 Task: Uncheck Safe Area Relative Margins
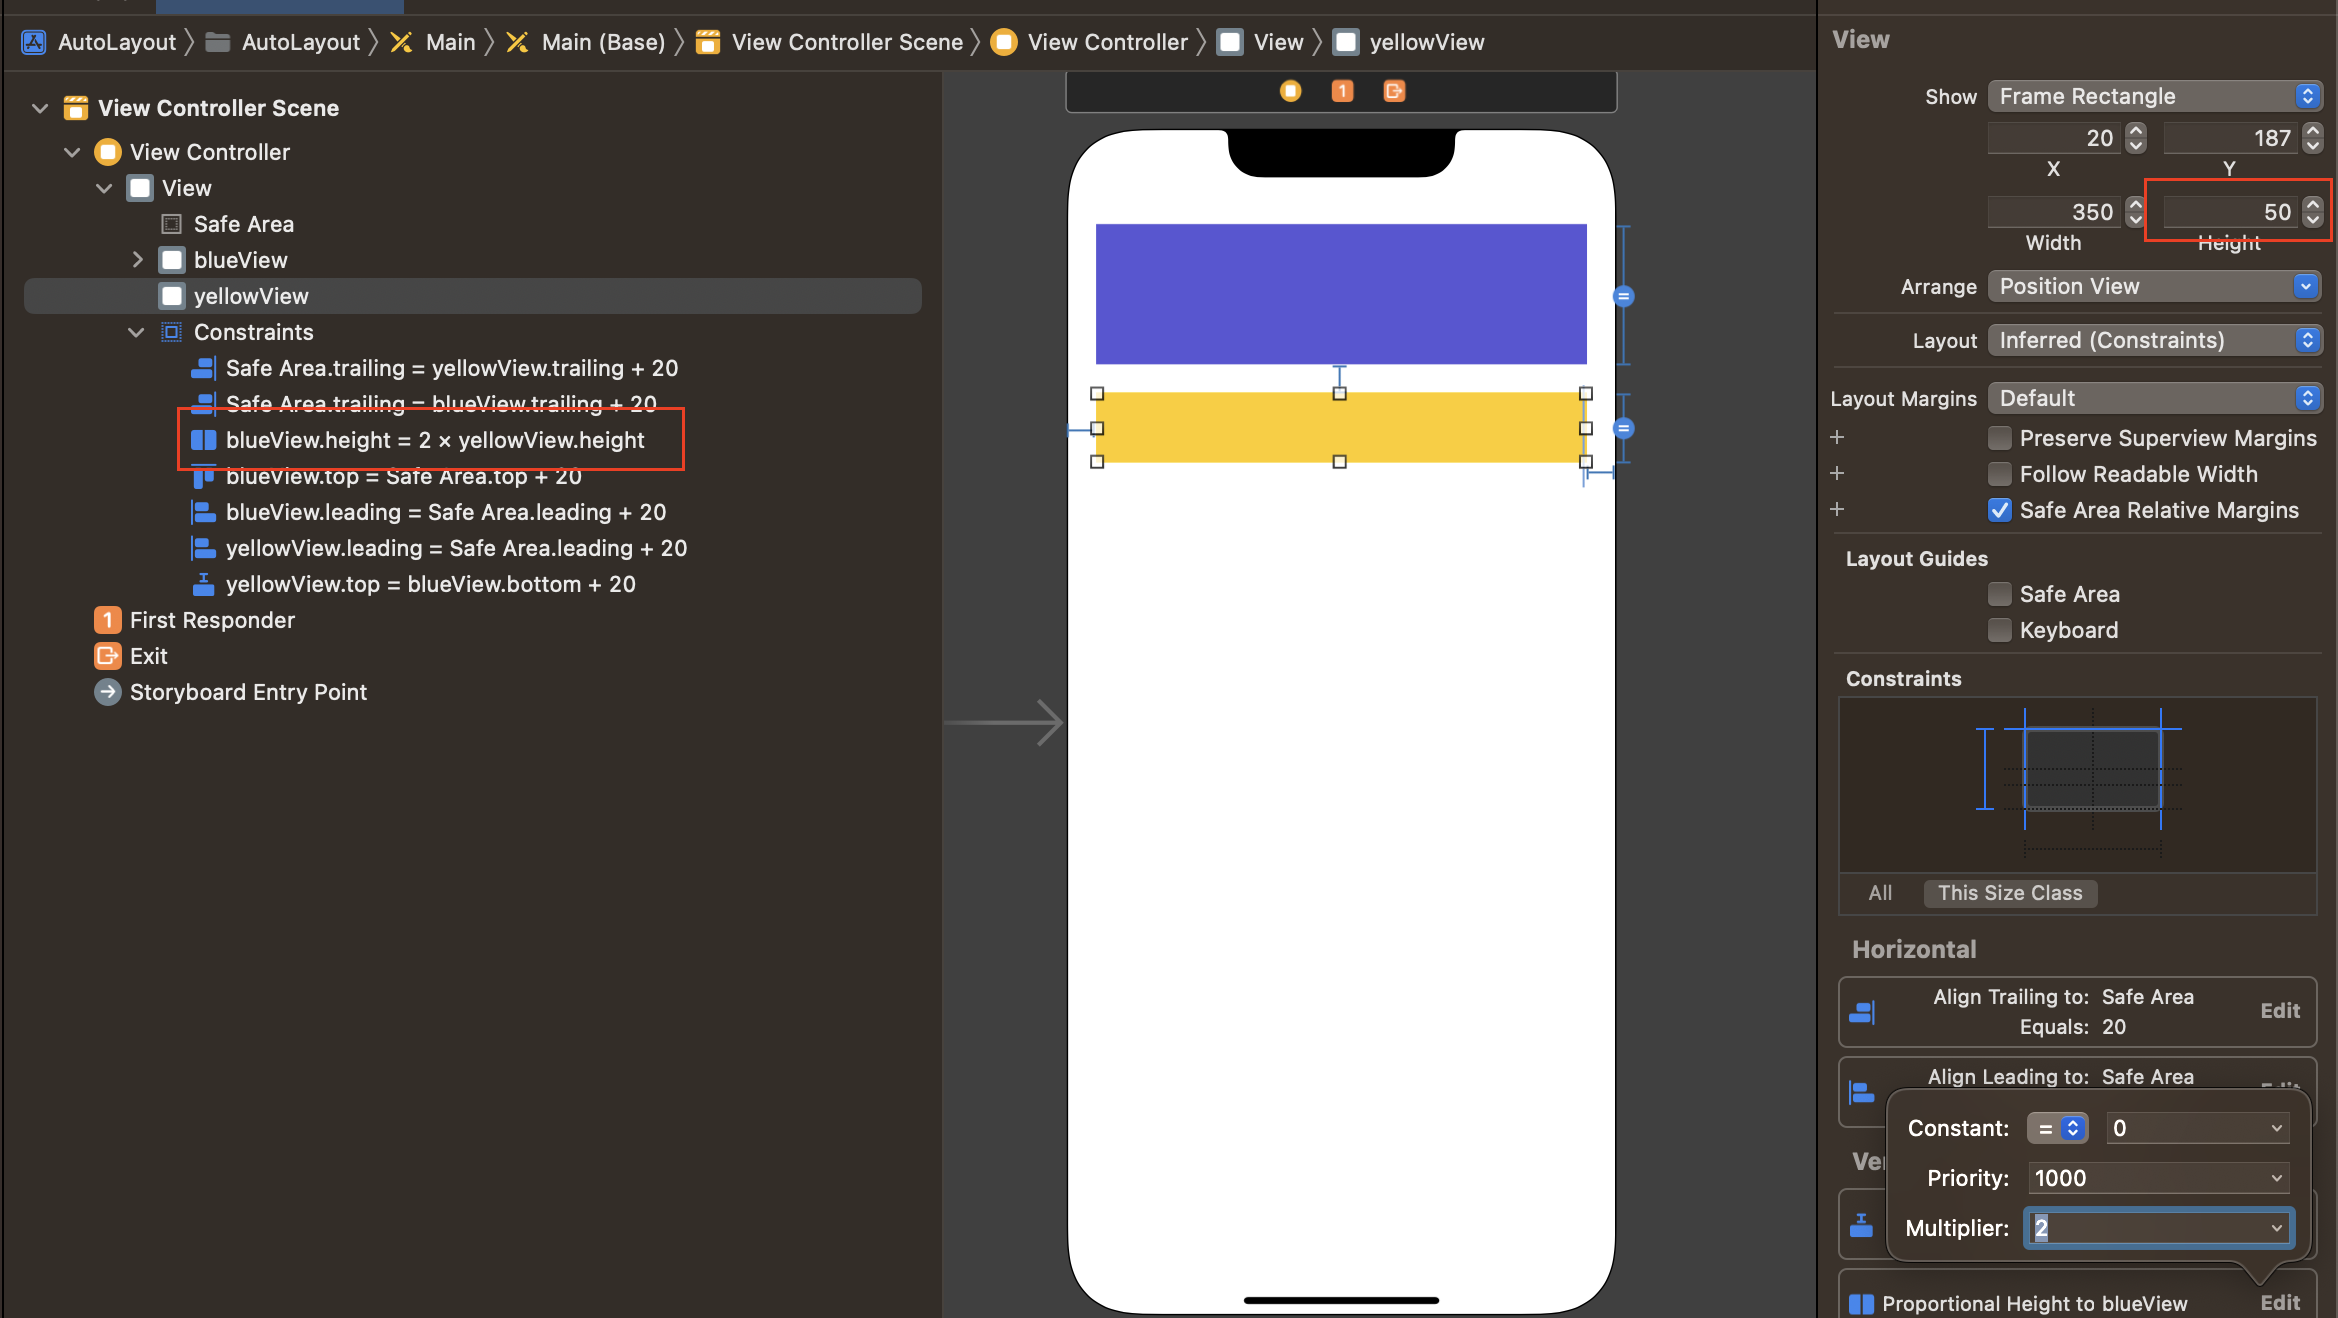pos(2000,510)
